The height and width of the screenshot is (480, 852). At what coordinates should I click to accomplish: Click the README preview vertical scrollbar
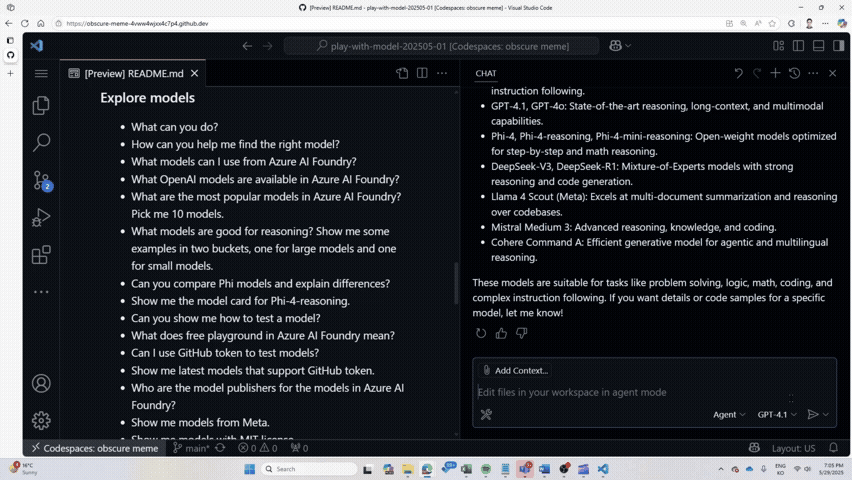(x=456, y=284)
